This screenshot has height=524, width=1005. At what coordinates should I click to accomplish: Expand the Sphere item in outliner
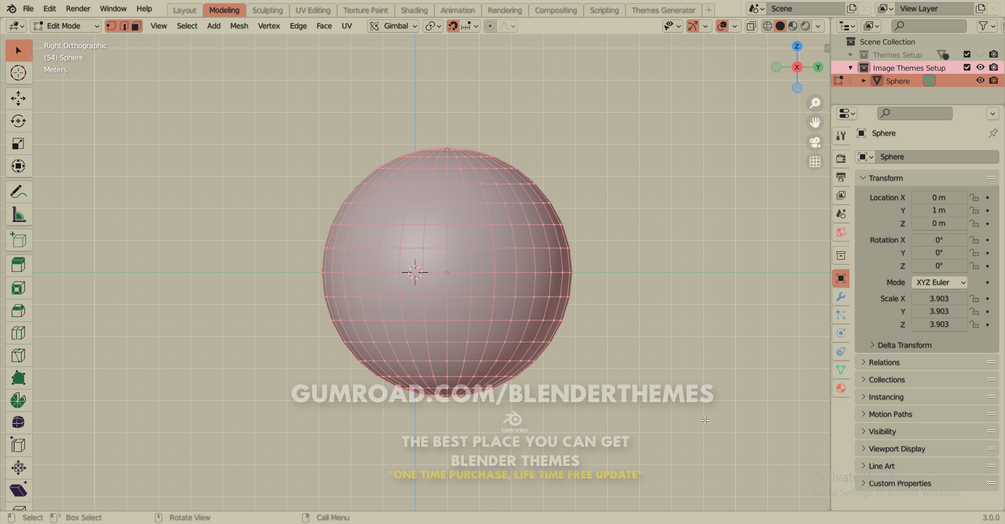click(x=863, y=81)
